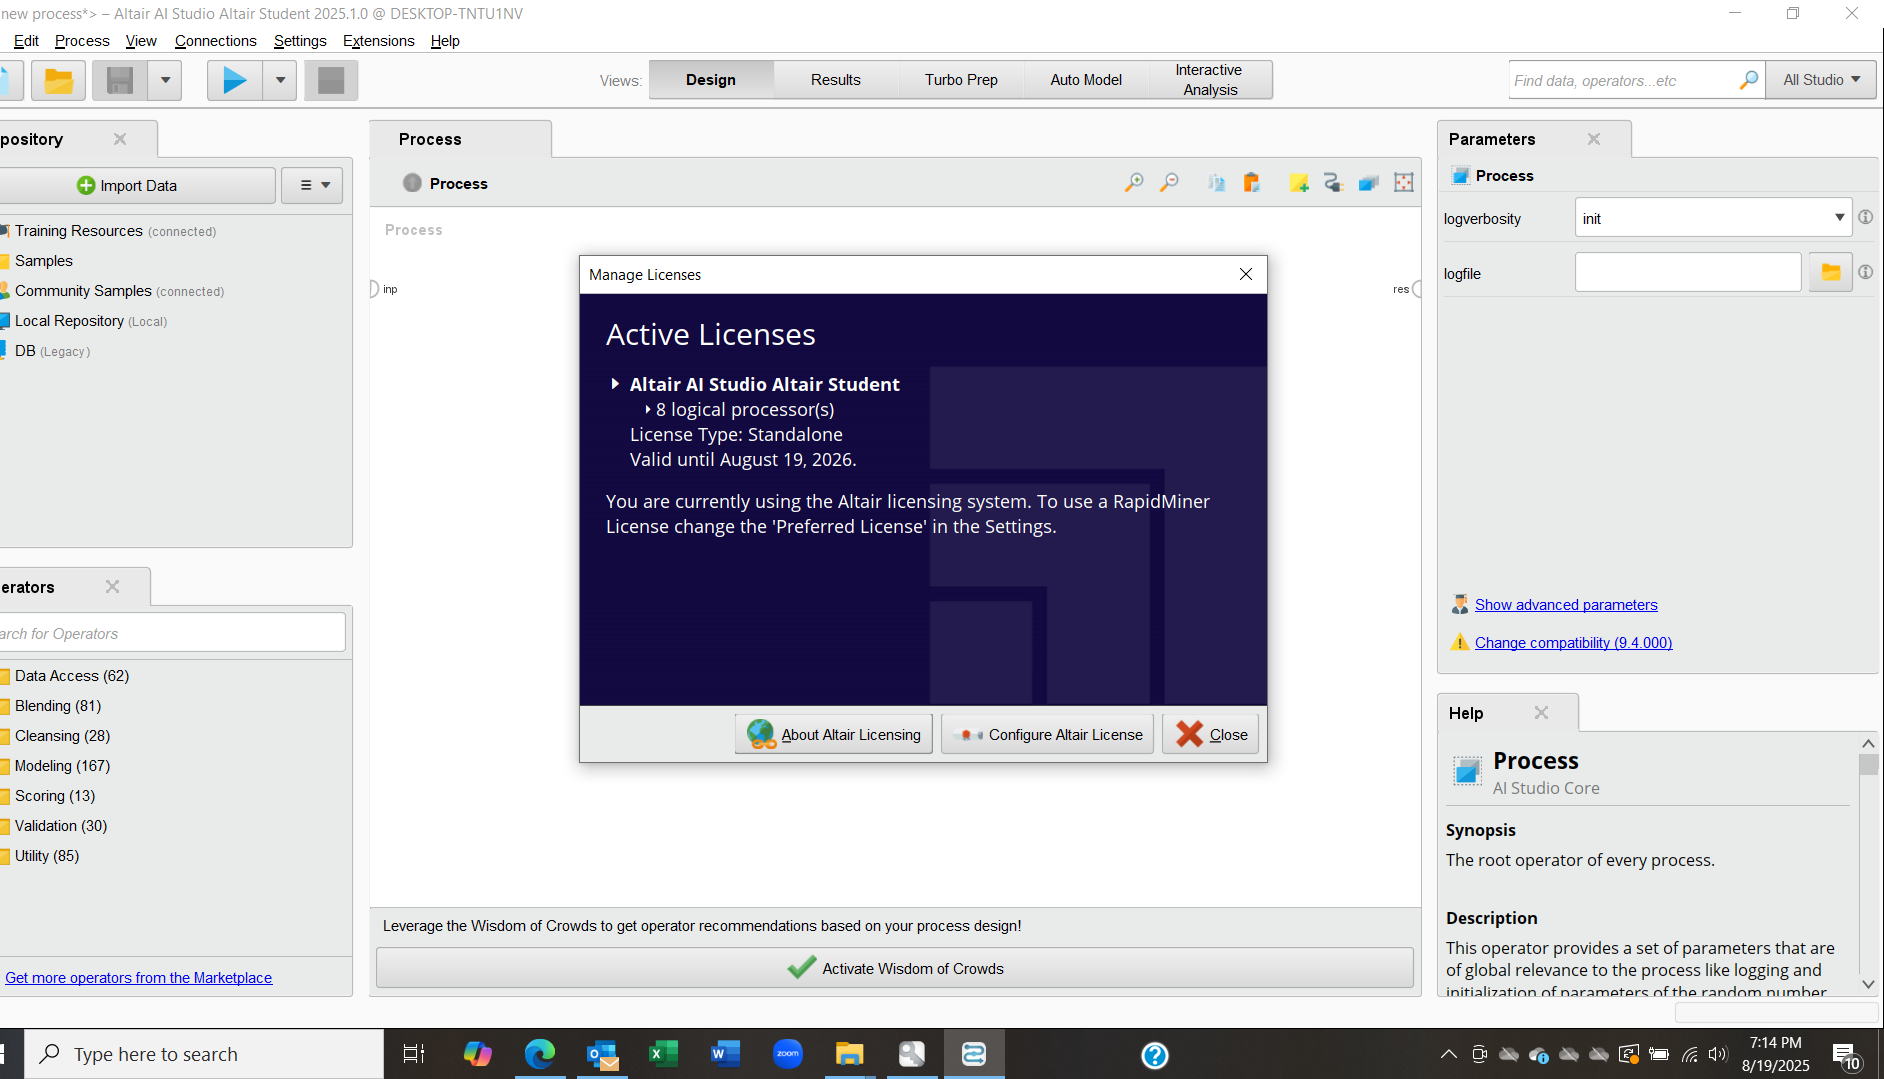The width and height of the screenshot is (1884, 1079).
Task: Click the global search field
Action: pos(1622,80)
